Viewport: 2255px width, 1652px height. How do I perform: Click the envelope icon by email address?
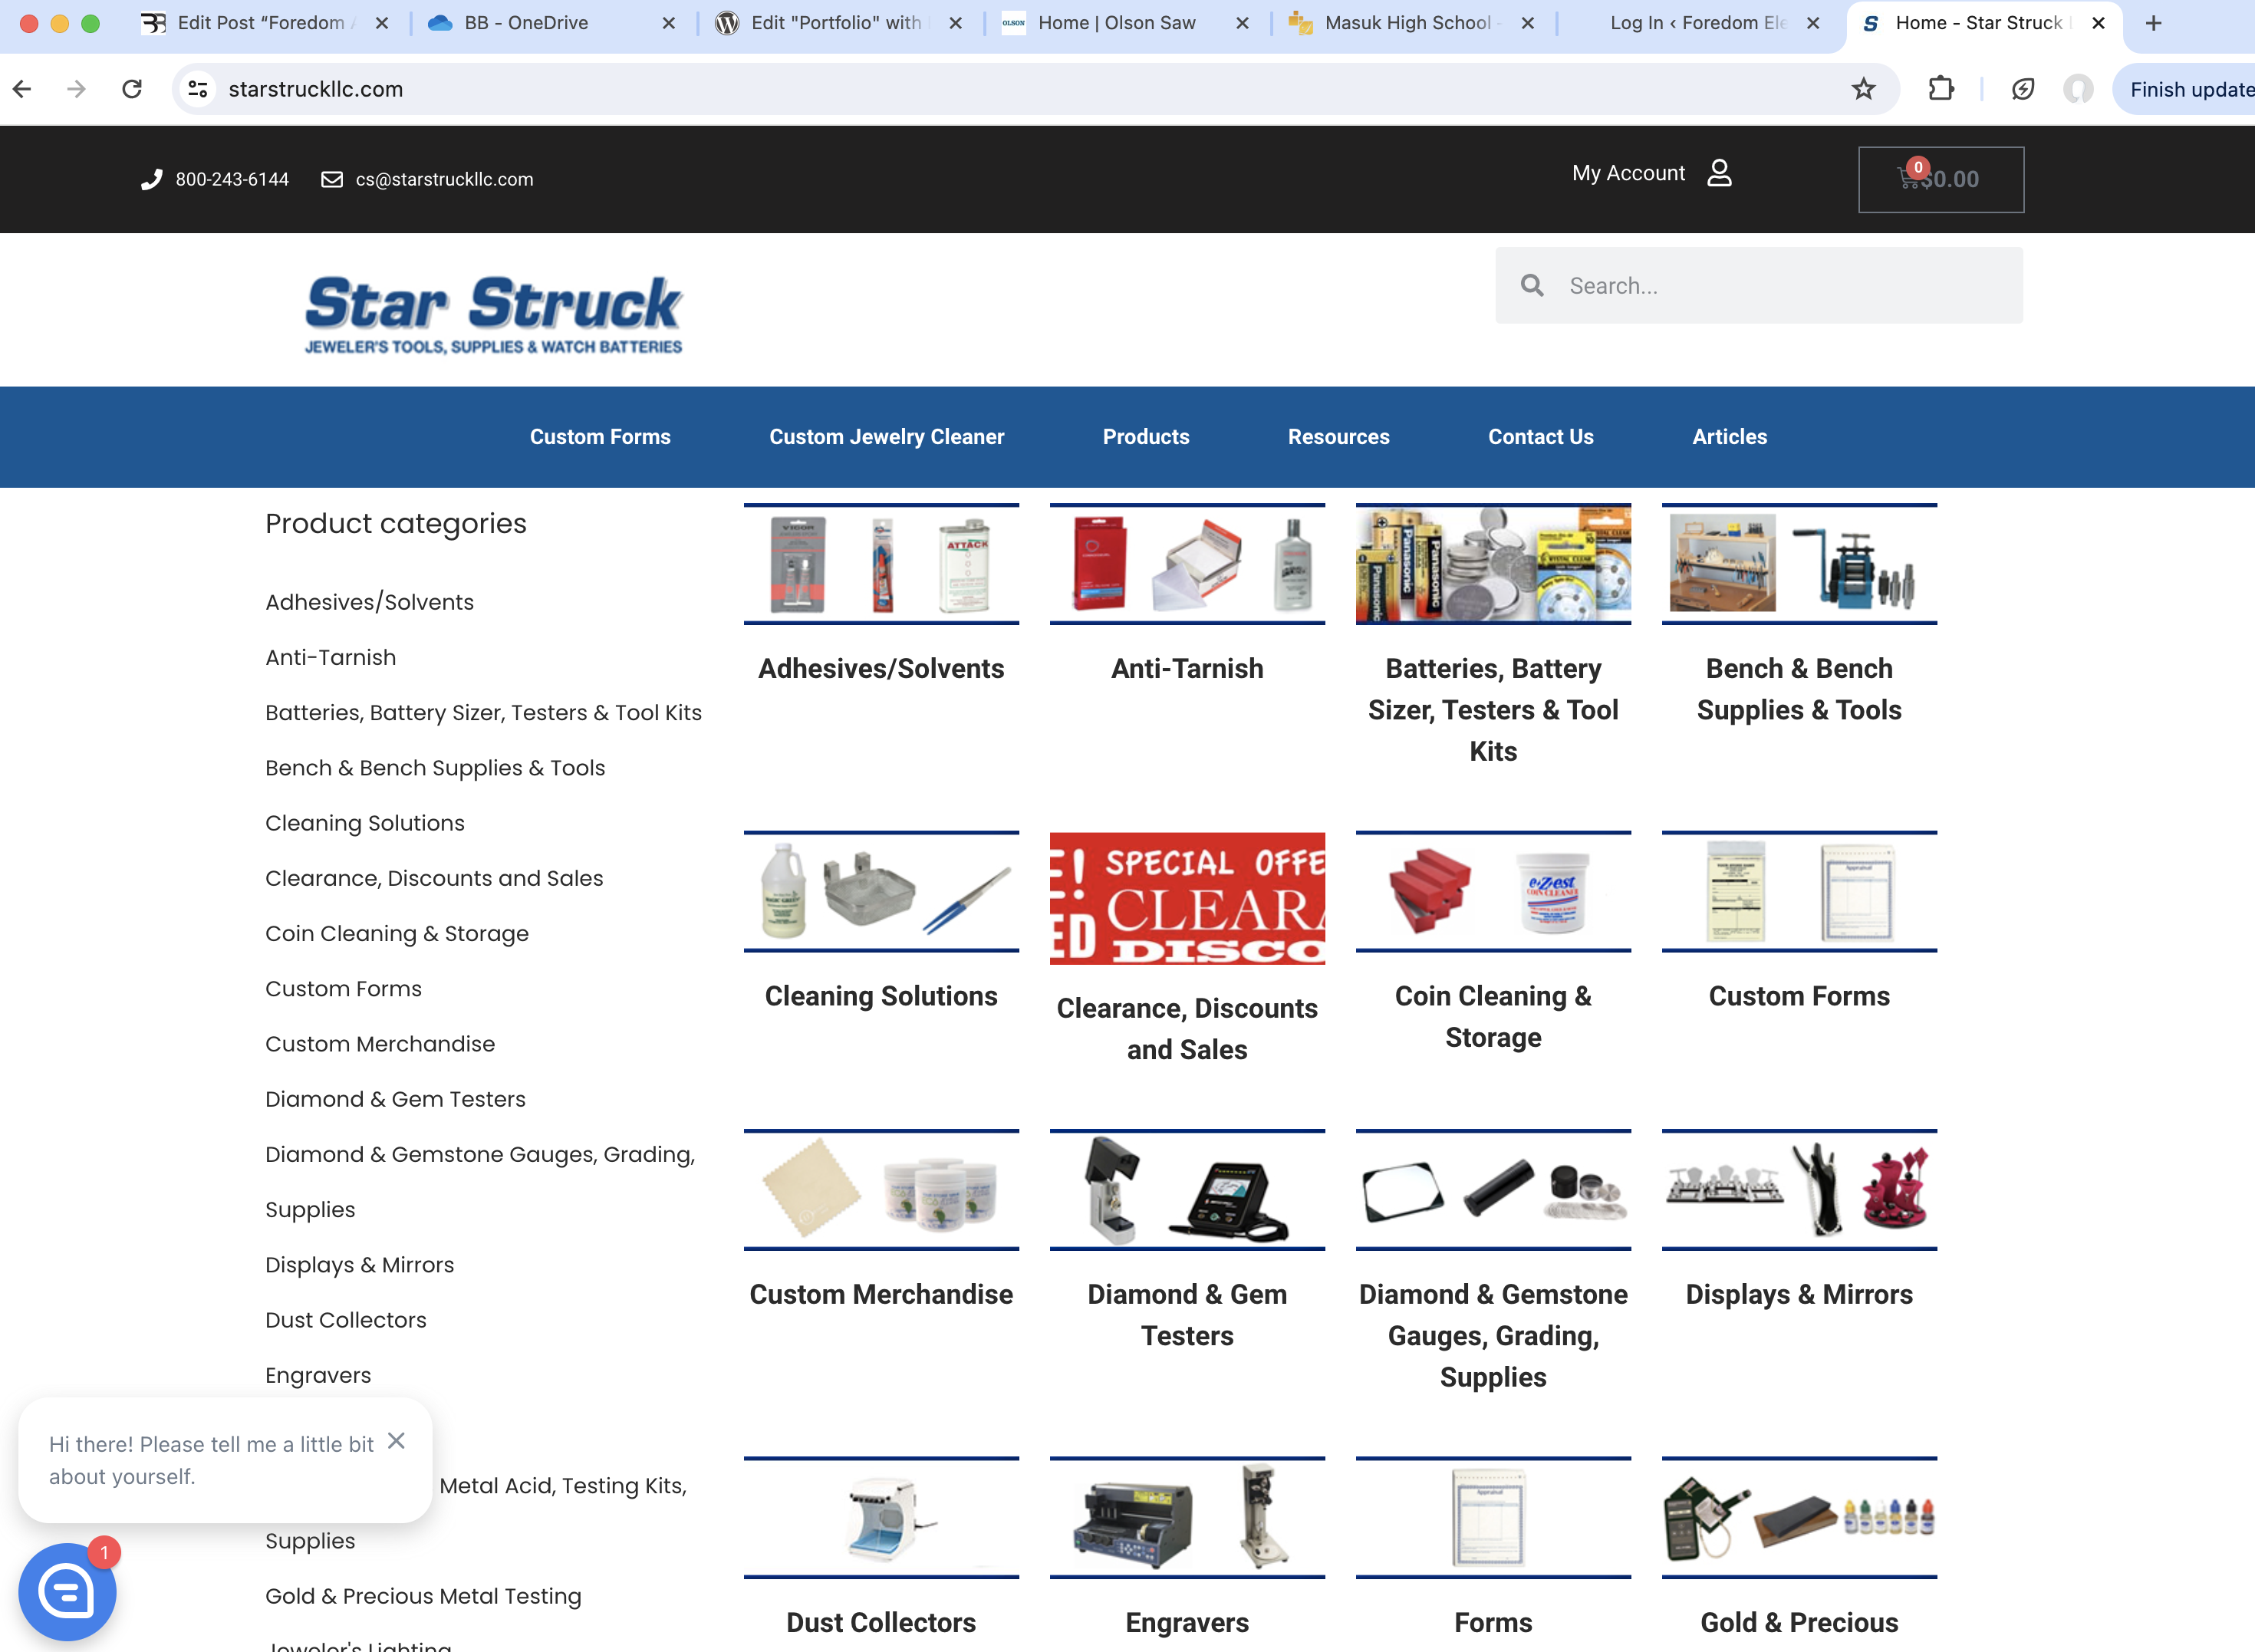tap(331, 179)
